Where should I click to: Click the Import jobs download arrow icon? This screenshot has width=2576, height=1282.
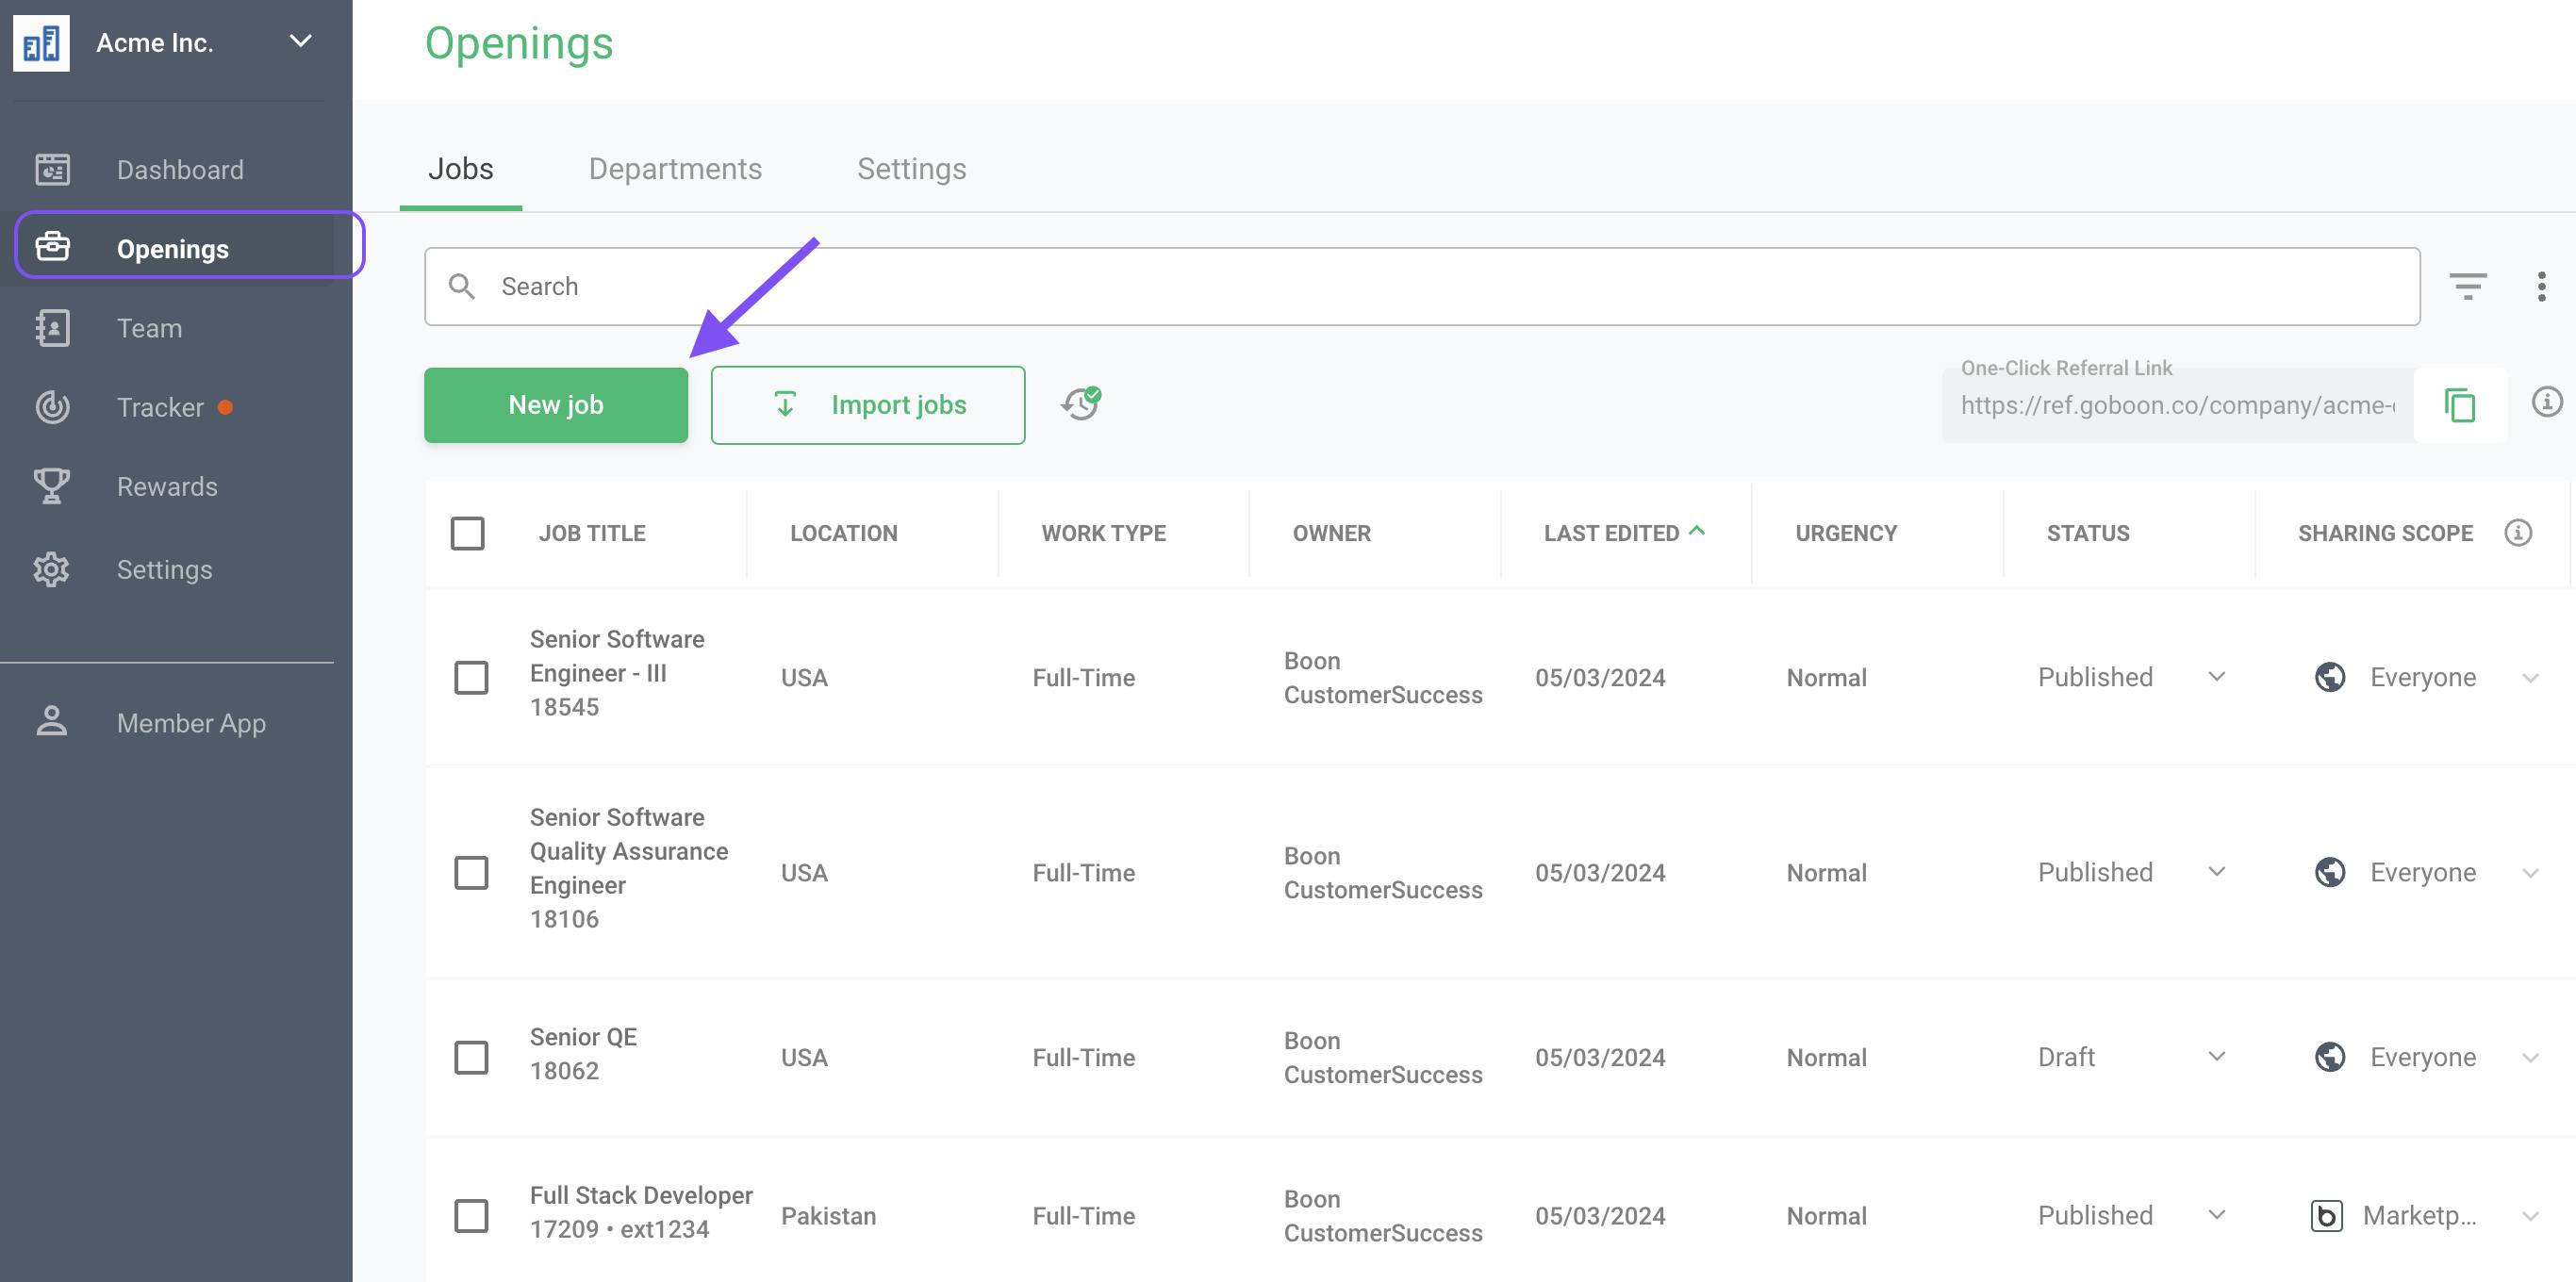pos(785,404)
